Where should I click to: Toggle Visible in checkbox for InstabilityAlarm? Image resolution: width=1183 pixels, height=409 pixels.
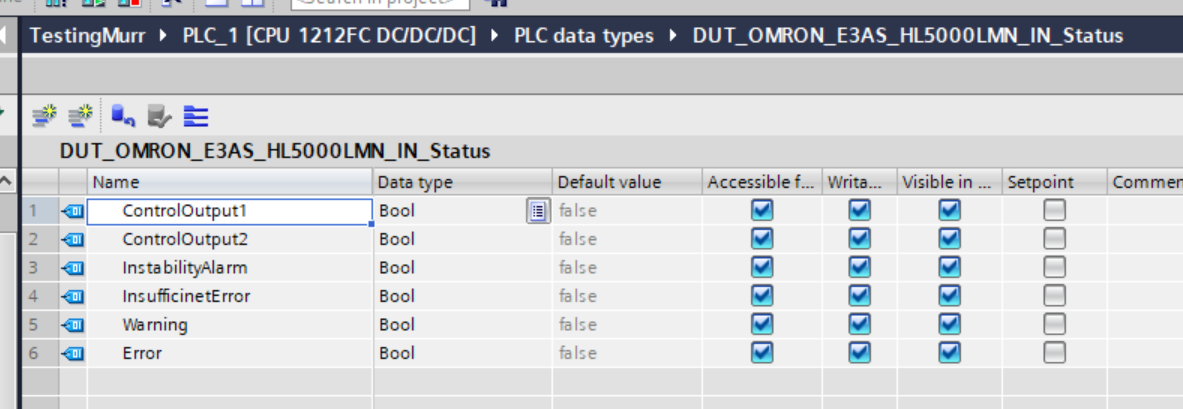coord(949,267)
